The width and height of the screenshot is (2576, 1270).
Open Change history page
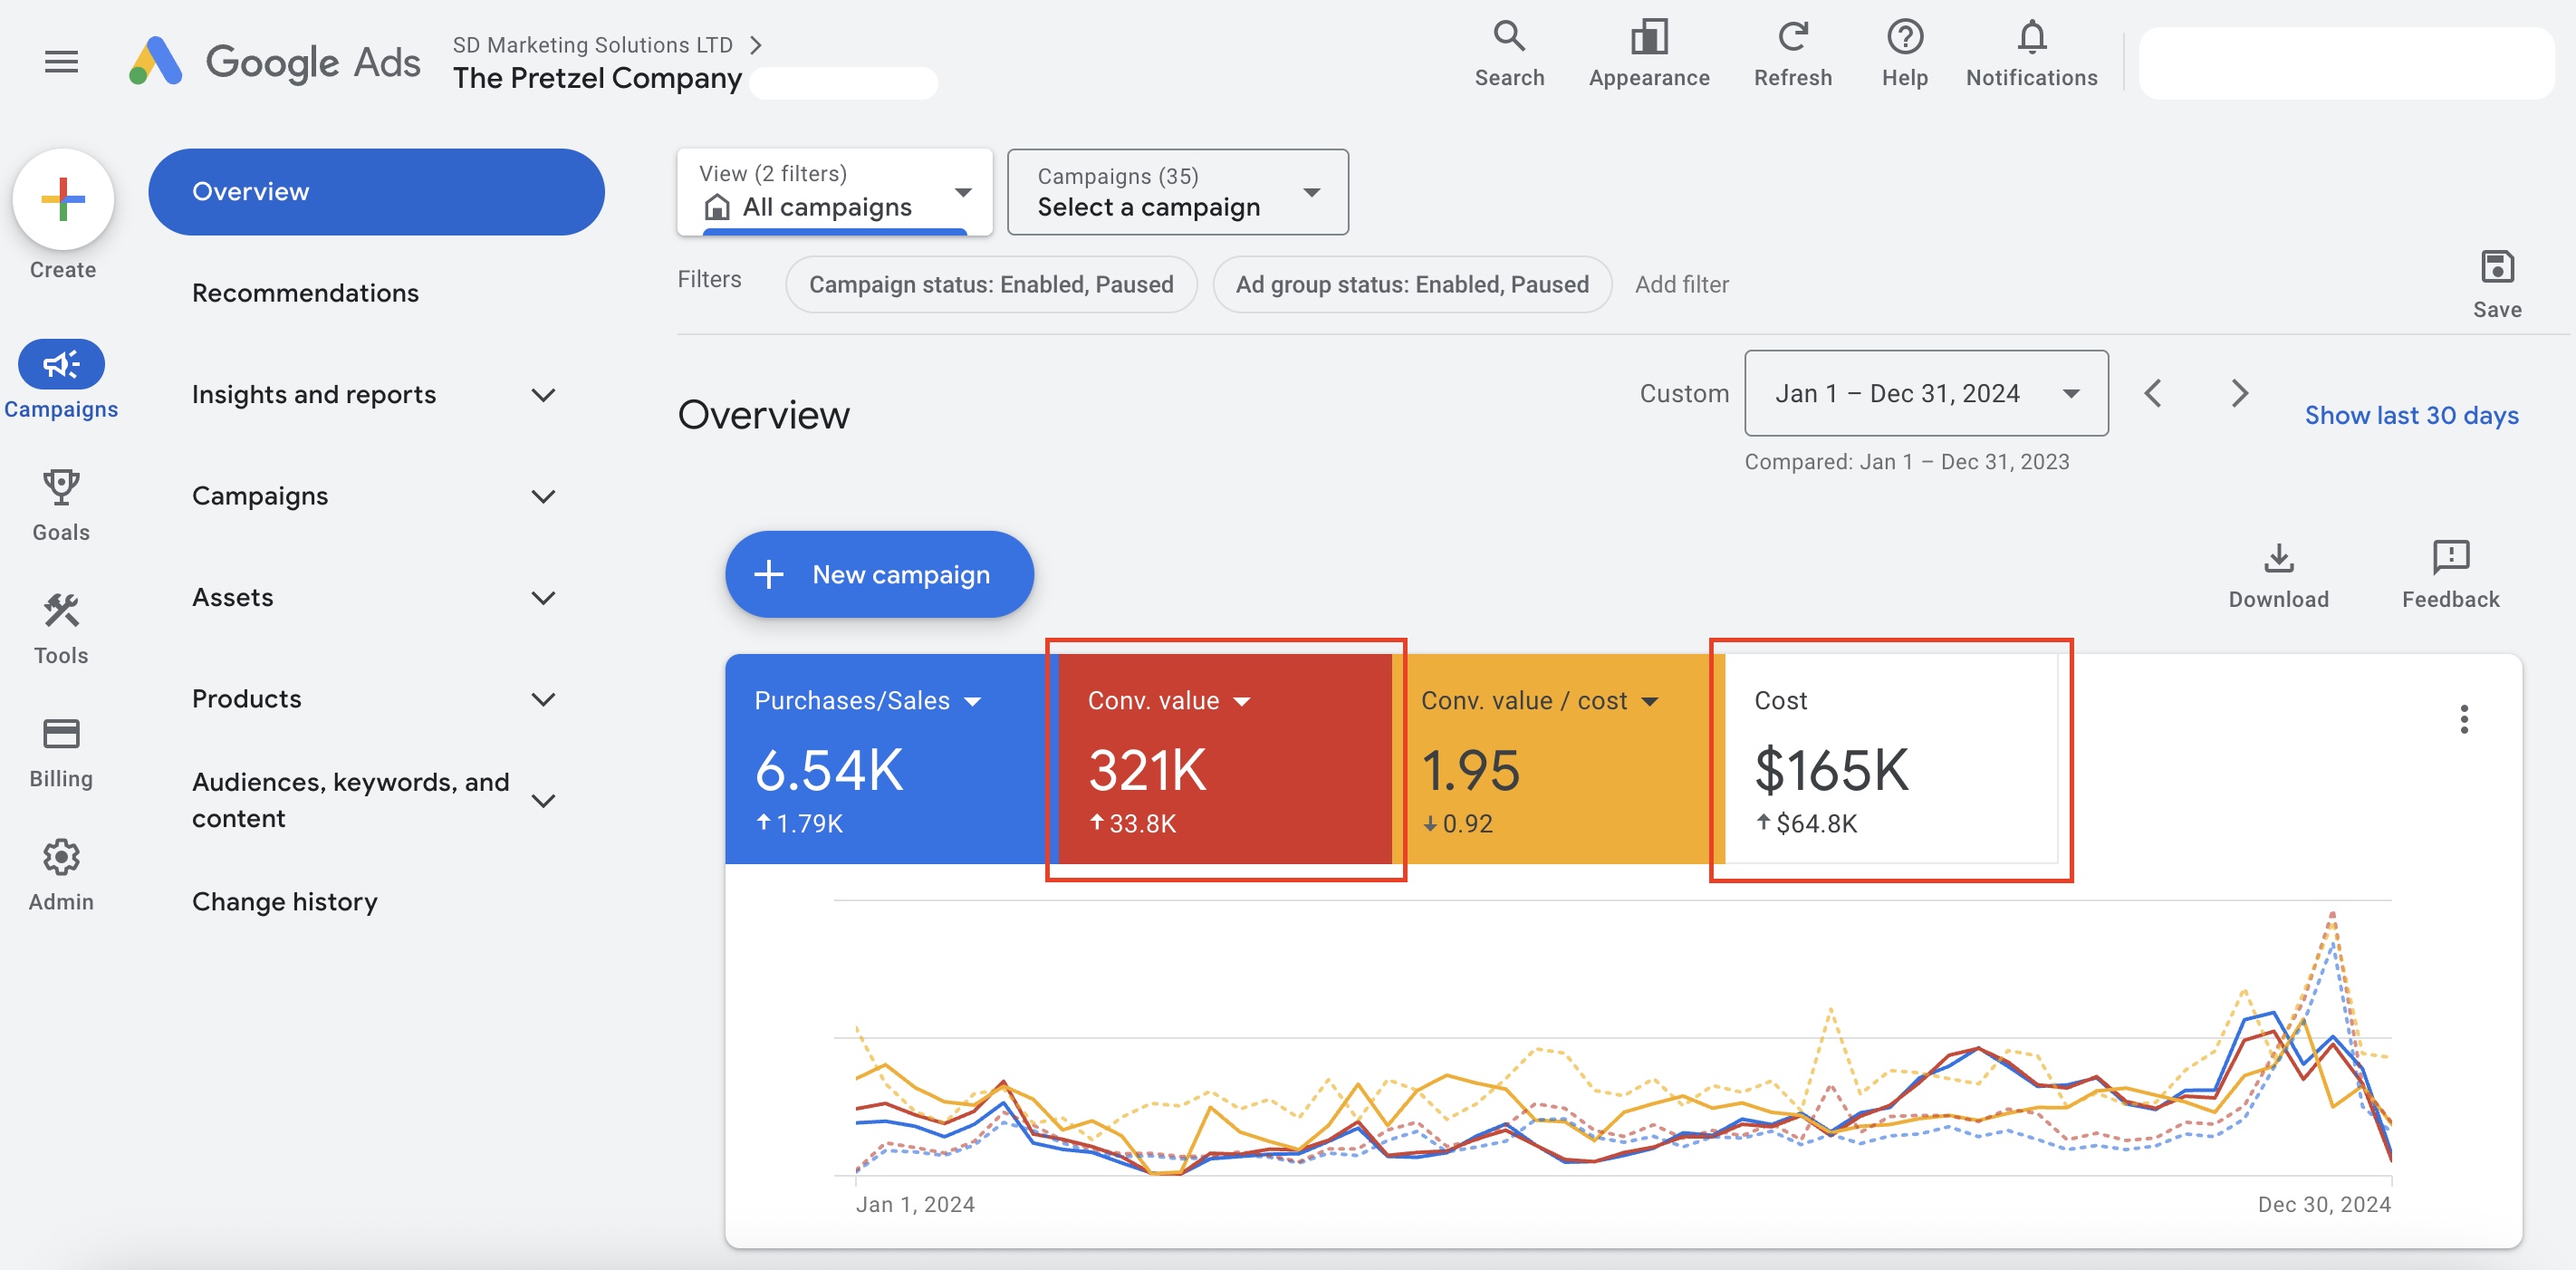[284, 902]
